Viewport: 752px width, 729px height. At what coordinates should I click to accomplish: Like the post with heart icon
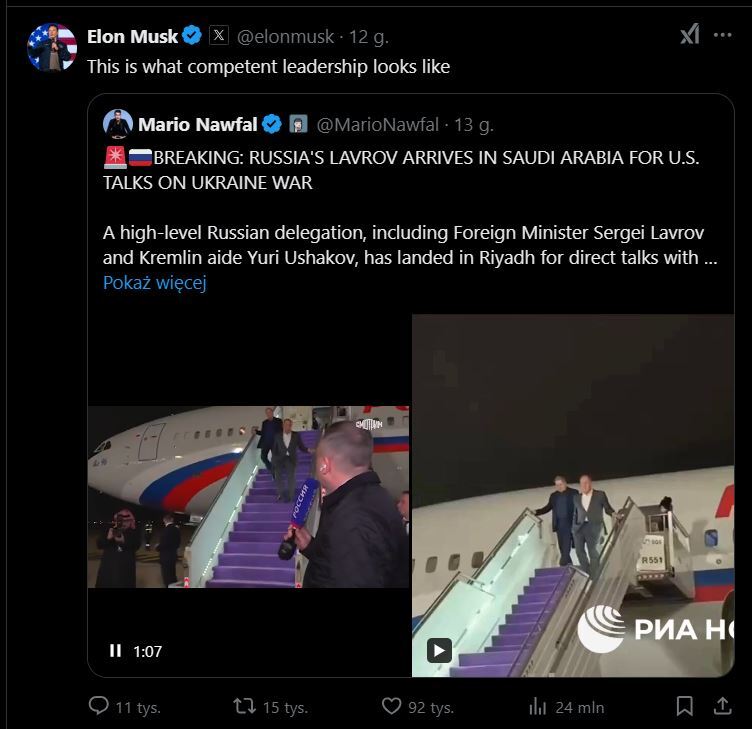pyautogui.click(x=392, y=706)
